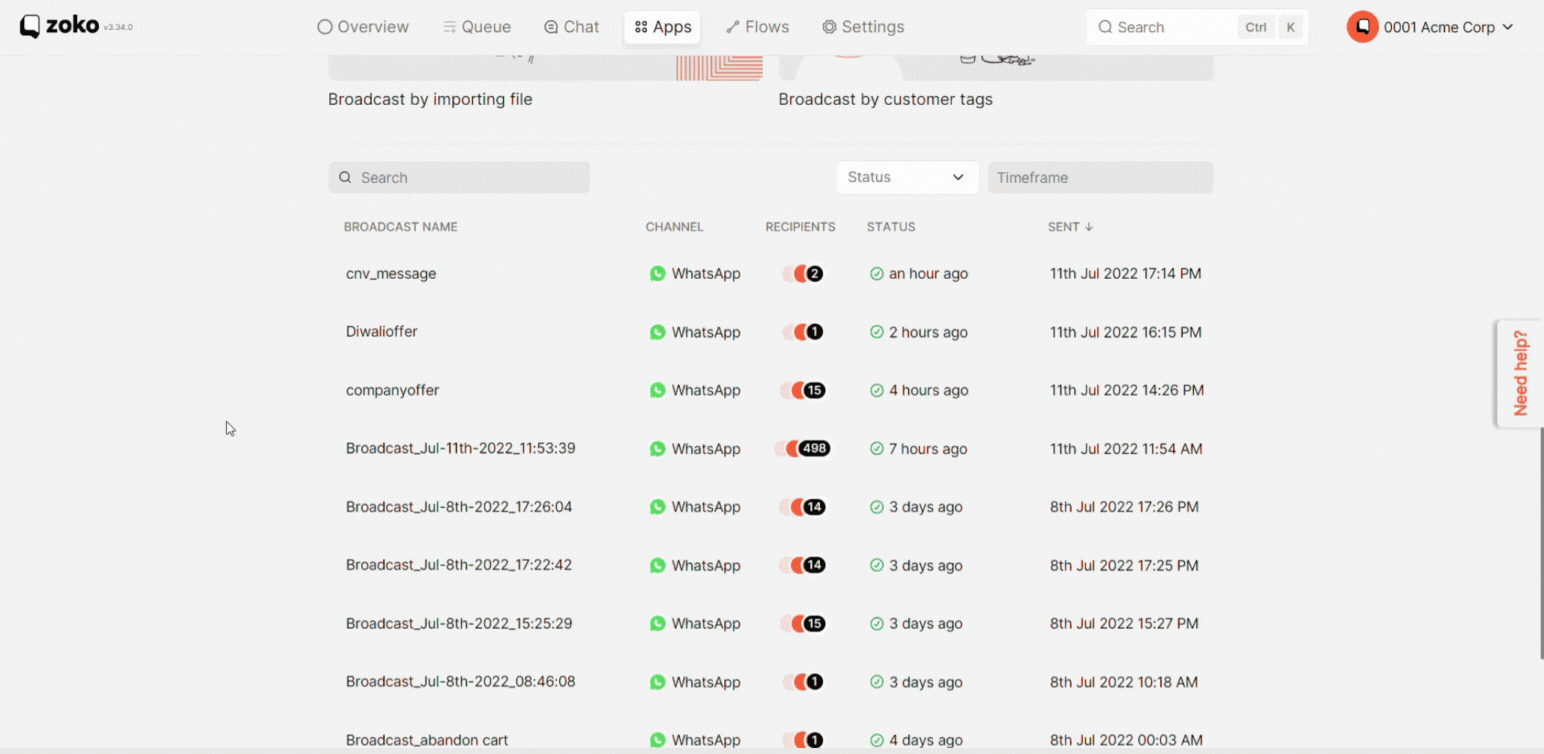This screenshot has width=1544, height=754.
Task: Click status check icon for Broadcast_Jul-8th-2022_17:26:04
Action: click(x=876, y=507)
